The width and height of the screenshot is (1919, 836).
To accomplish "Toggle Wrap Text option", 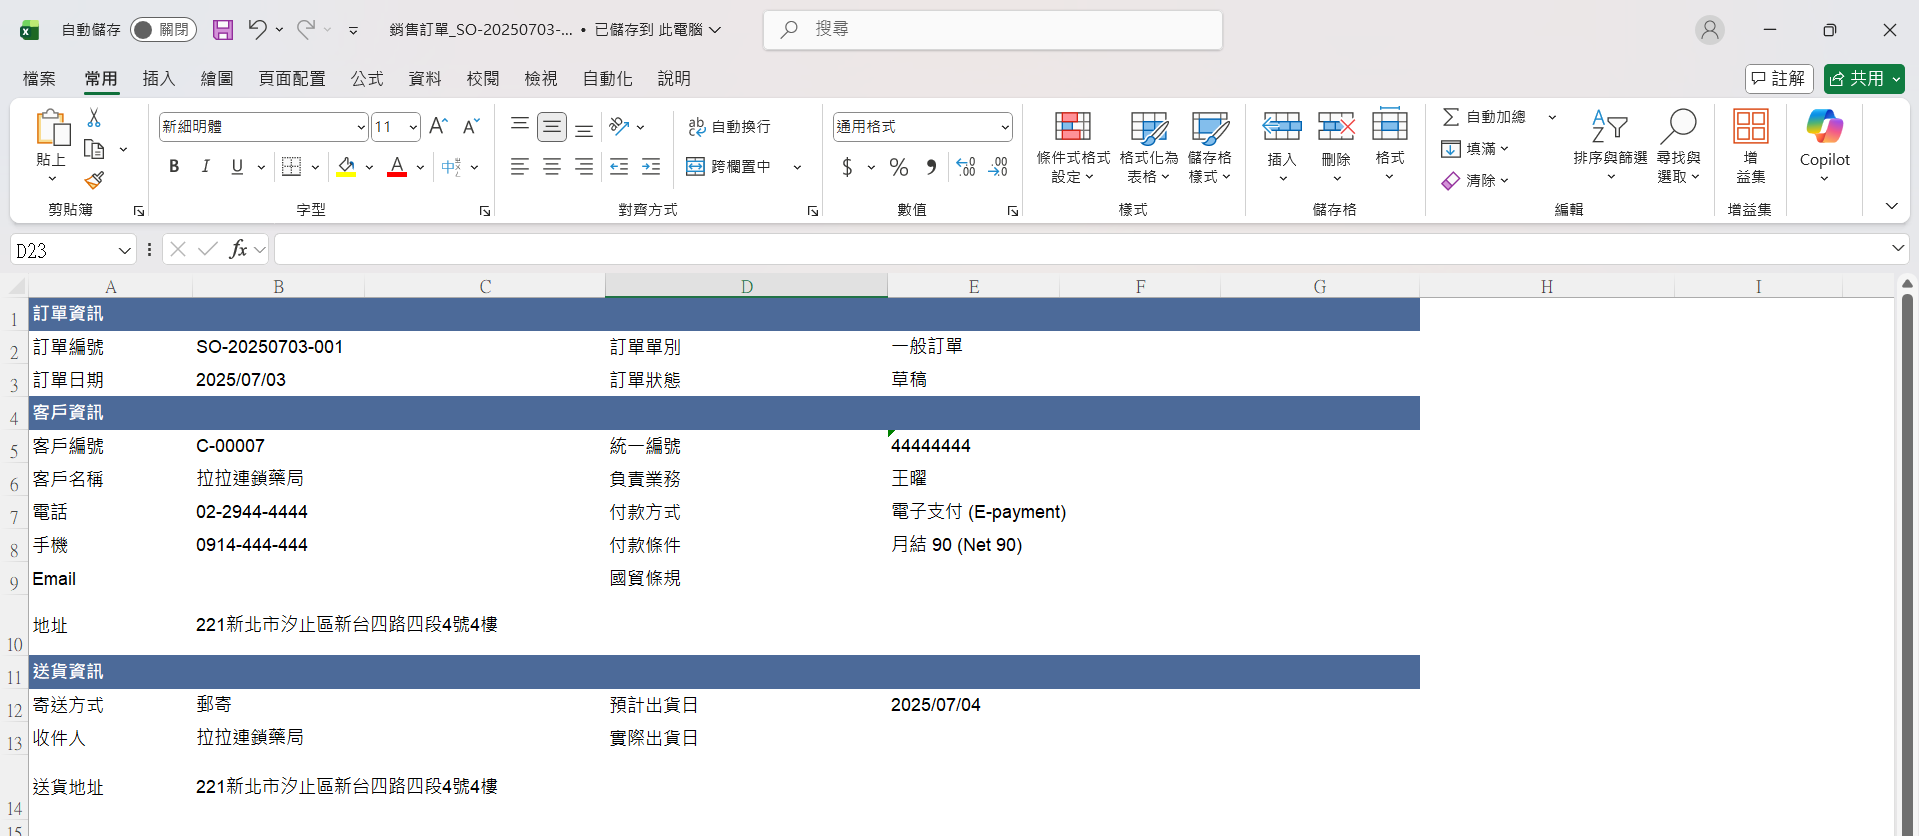I will point(729,127).
